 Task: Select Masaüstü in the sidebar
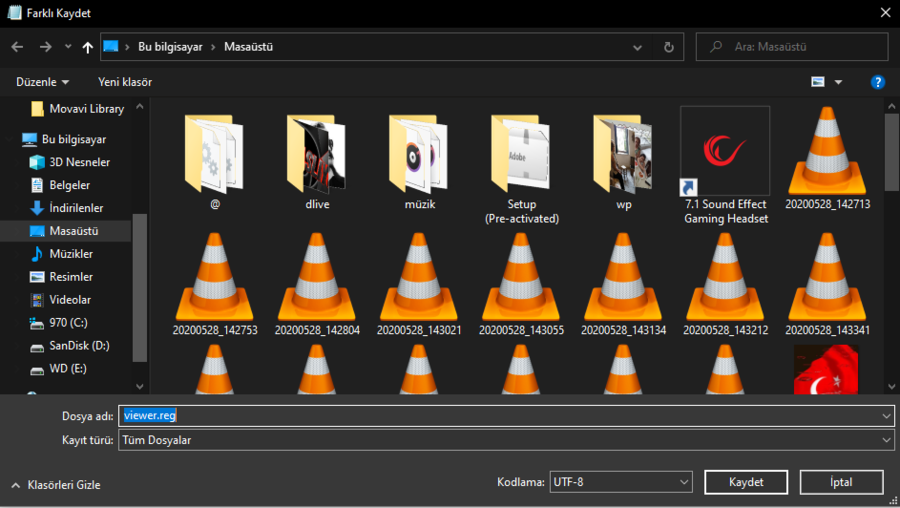point(65,231)
